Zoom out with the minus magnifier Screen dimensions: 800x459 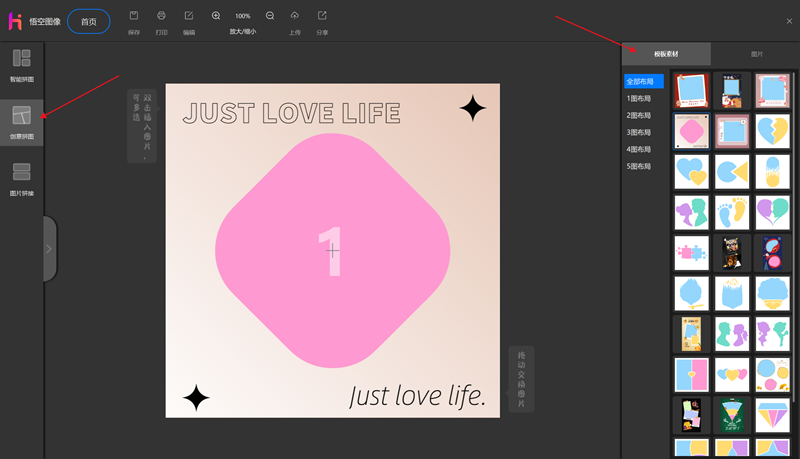click(x=270, y=16)
